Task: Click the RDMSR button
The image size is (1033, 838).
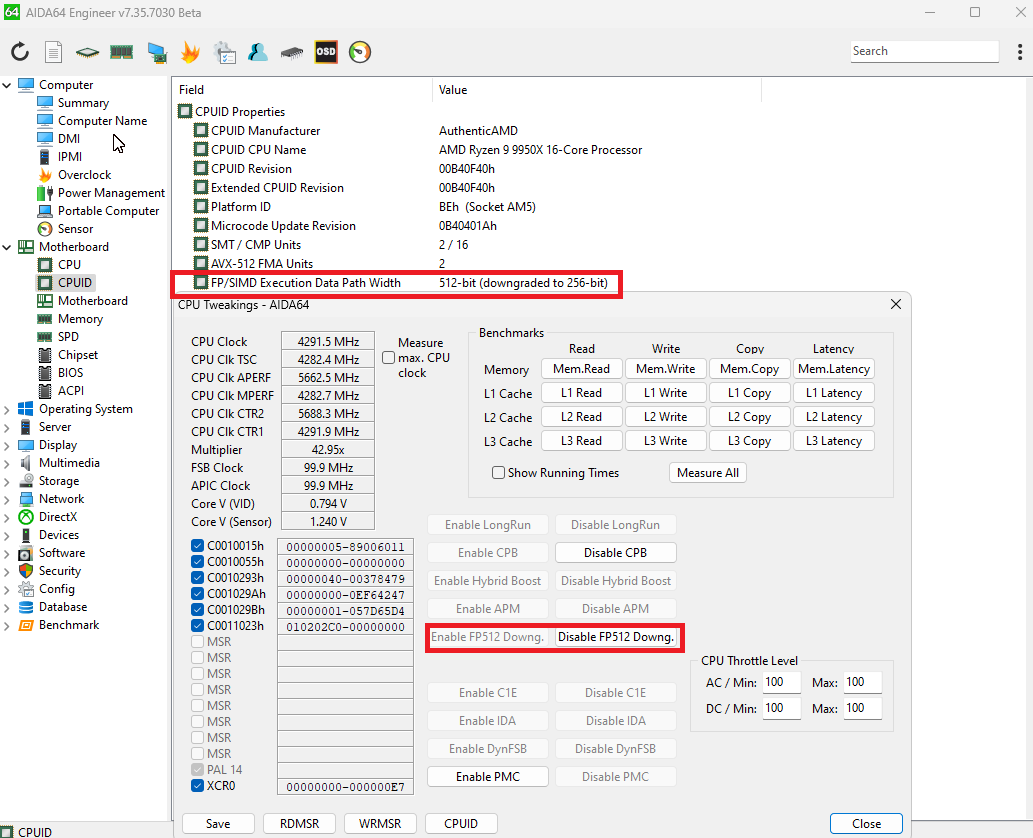Action: (x=299, y=824)
